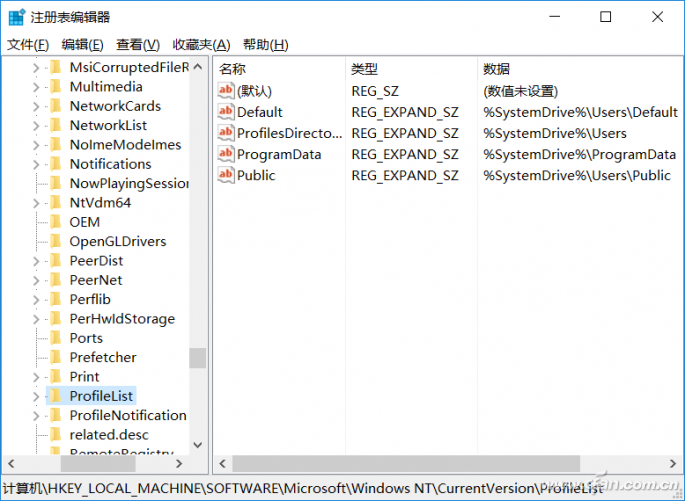Open the 编辑(E) menu
The image size is (685, 501).
(82, 45)
